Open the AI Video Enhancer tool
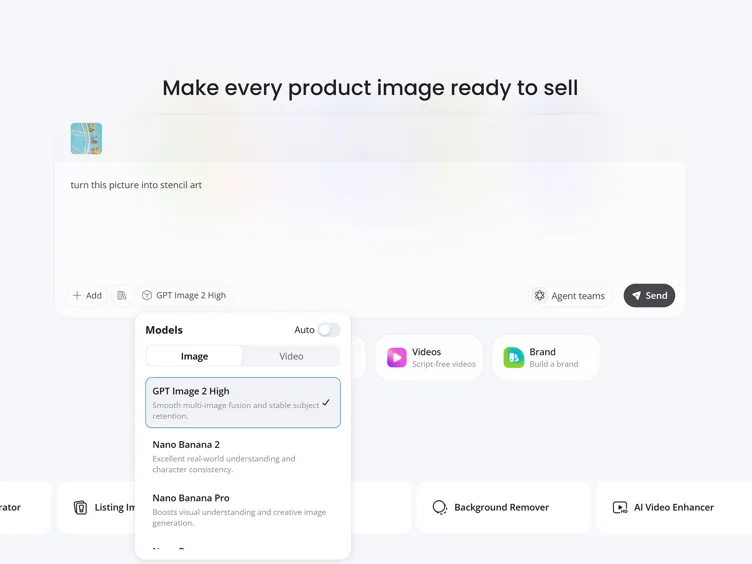Screen dimensions: 752x564 pos(674,507)
